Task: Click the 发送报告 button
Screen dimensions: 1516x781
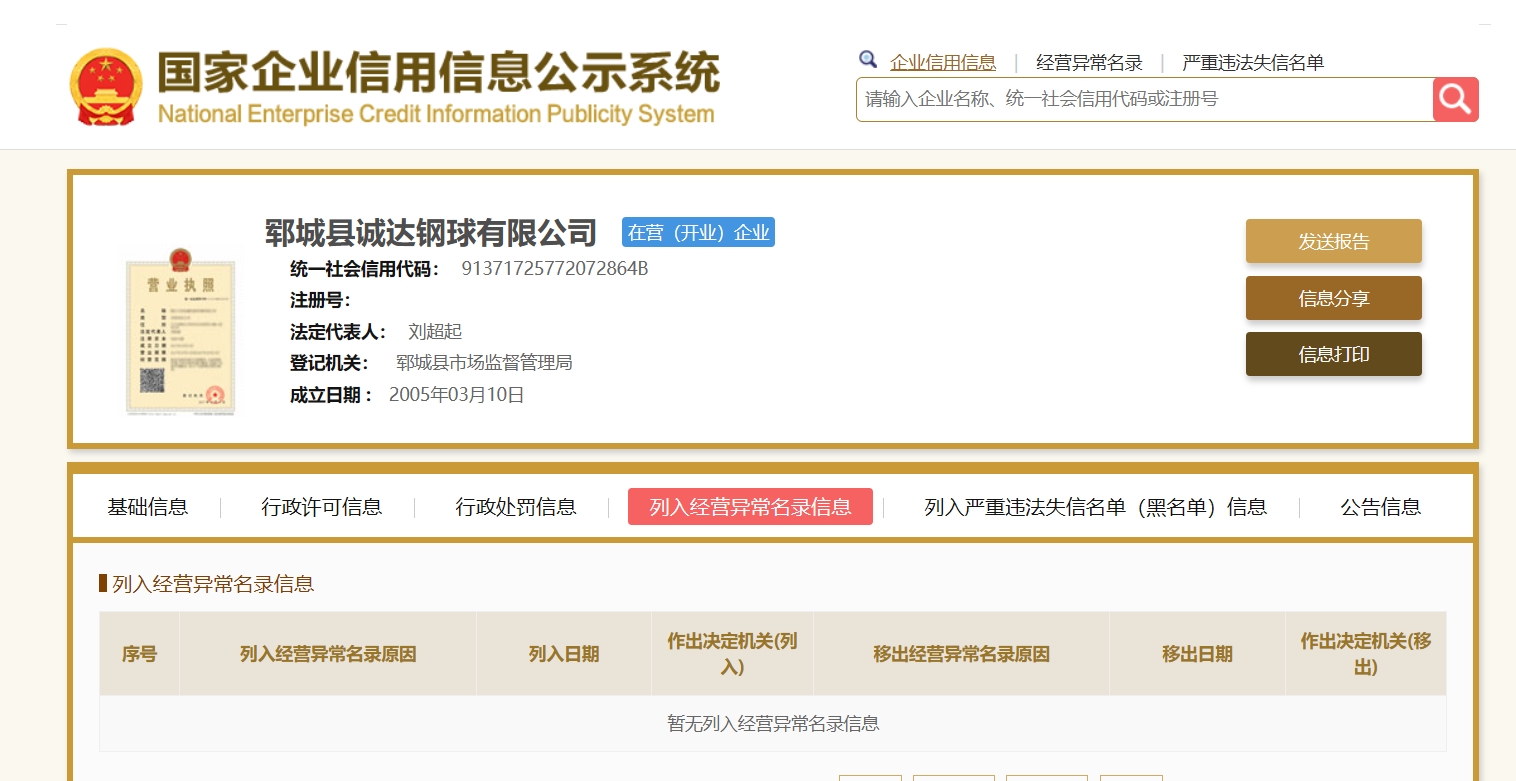Action: tap(1334, 241)
